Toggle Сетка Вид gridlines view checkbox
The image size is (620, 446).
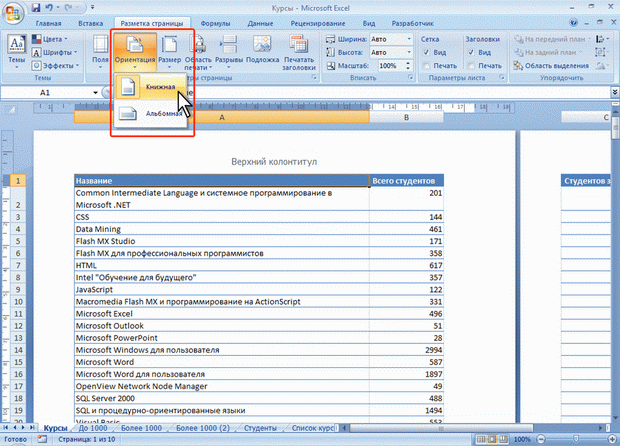click(x=426, y=52)
